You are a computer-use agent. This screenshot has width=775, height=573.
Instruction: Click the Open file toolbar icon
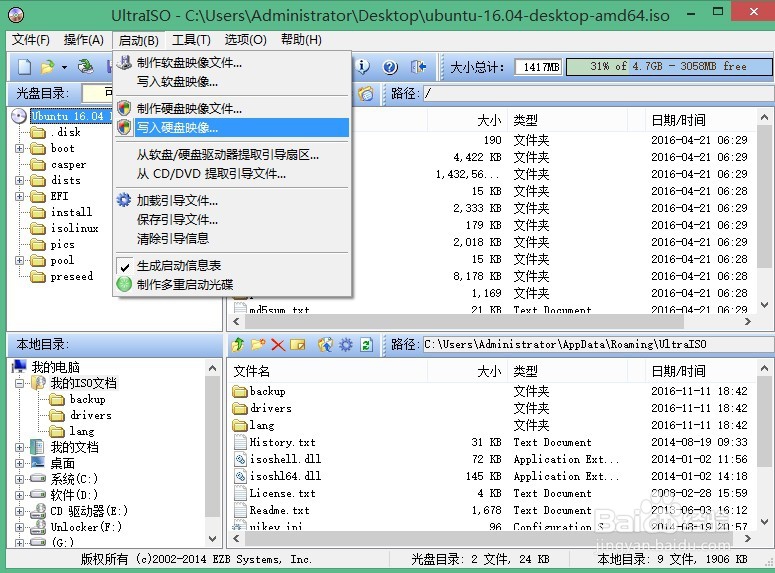click(47, 67)
